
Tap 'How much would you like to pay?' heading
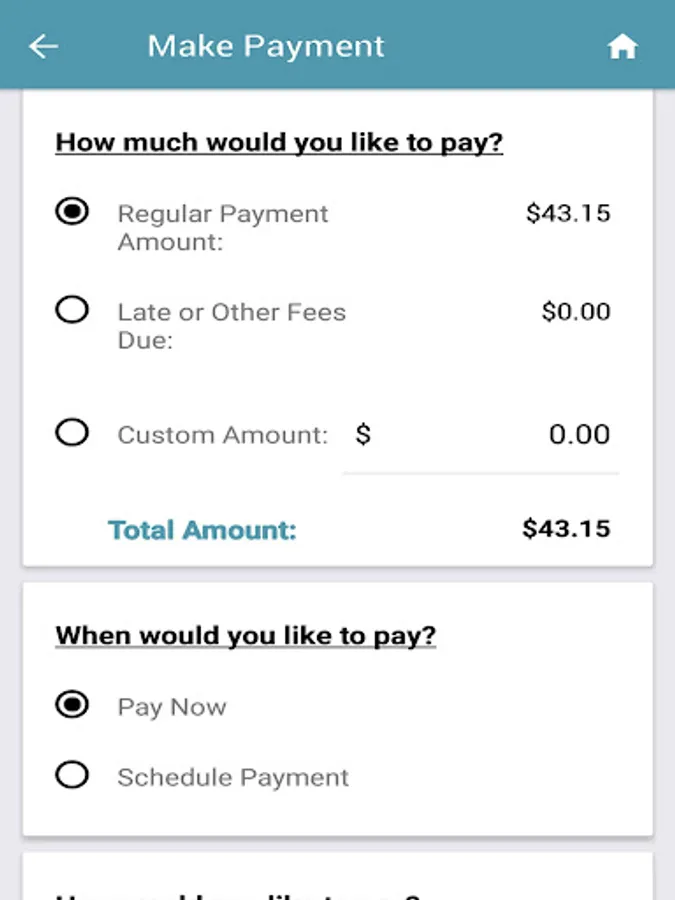coord(279,142)
